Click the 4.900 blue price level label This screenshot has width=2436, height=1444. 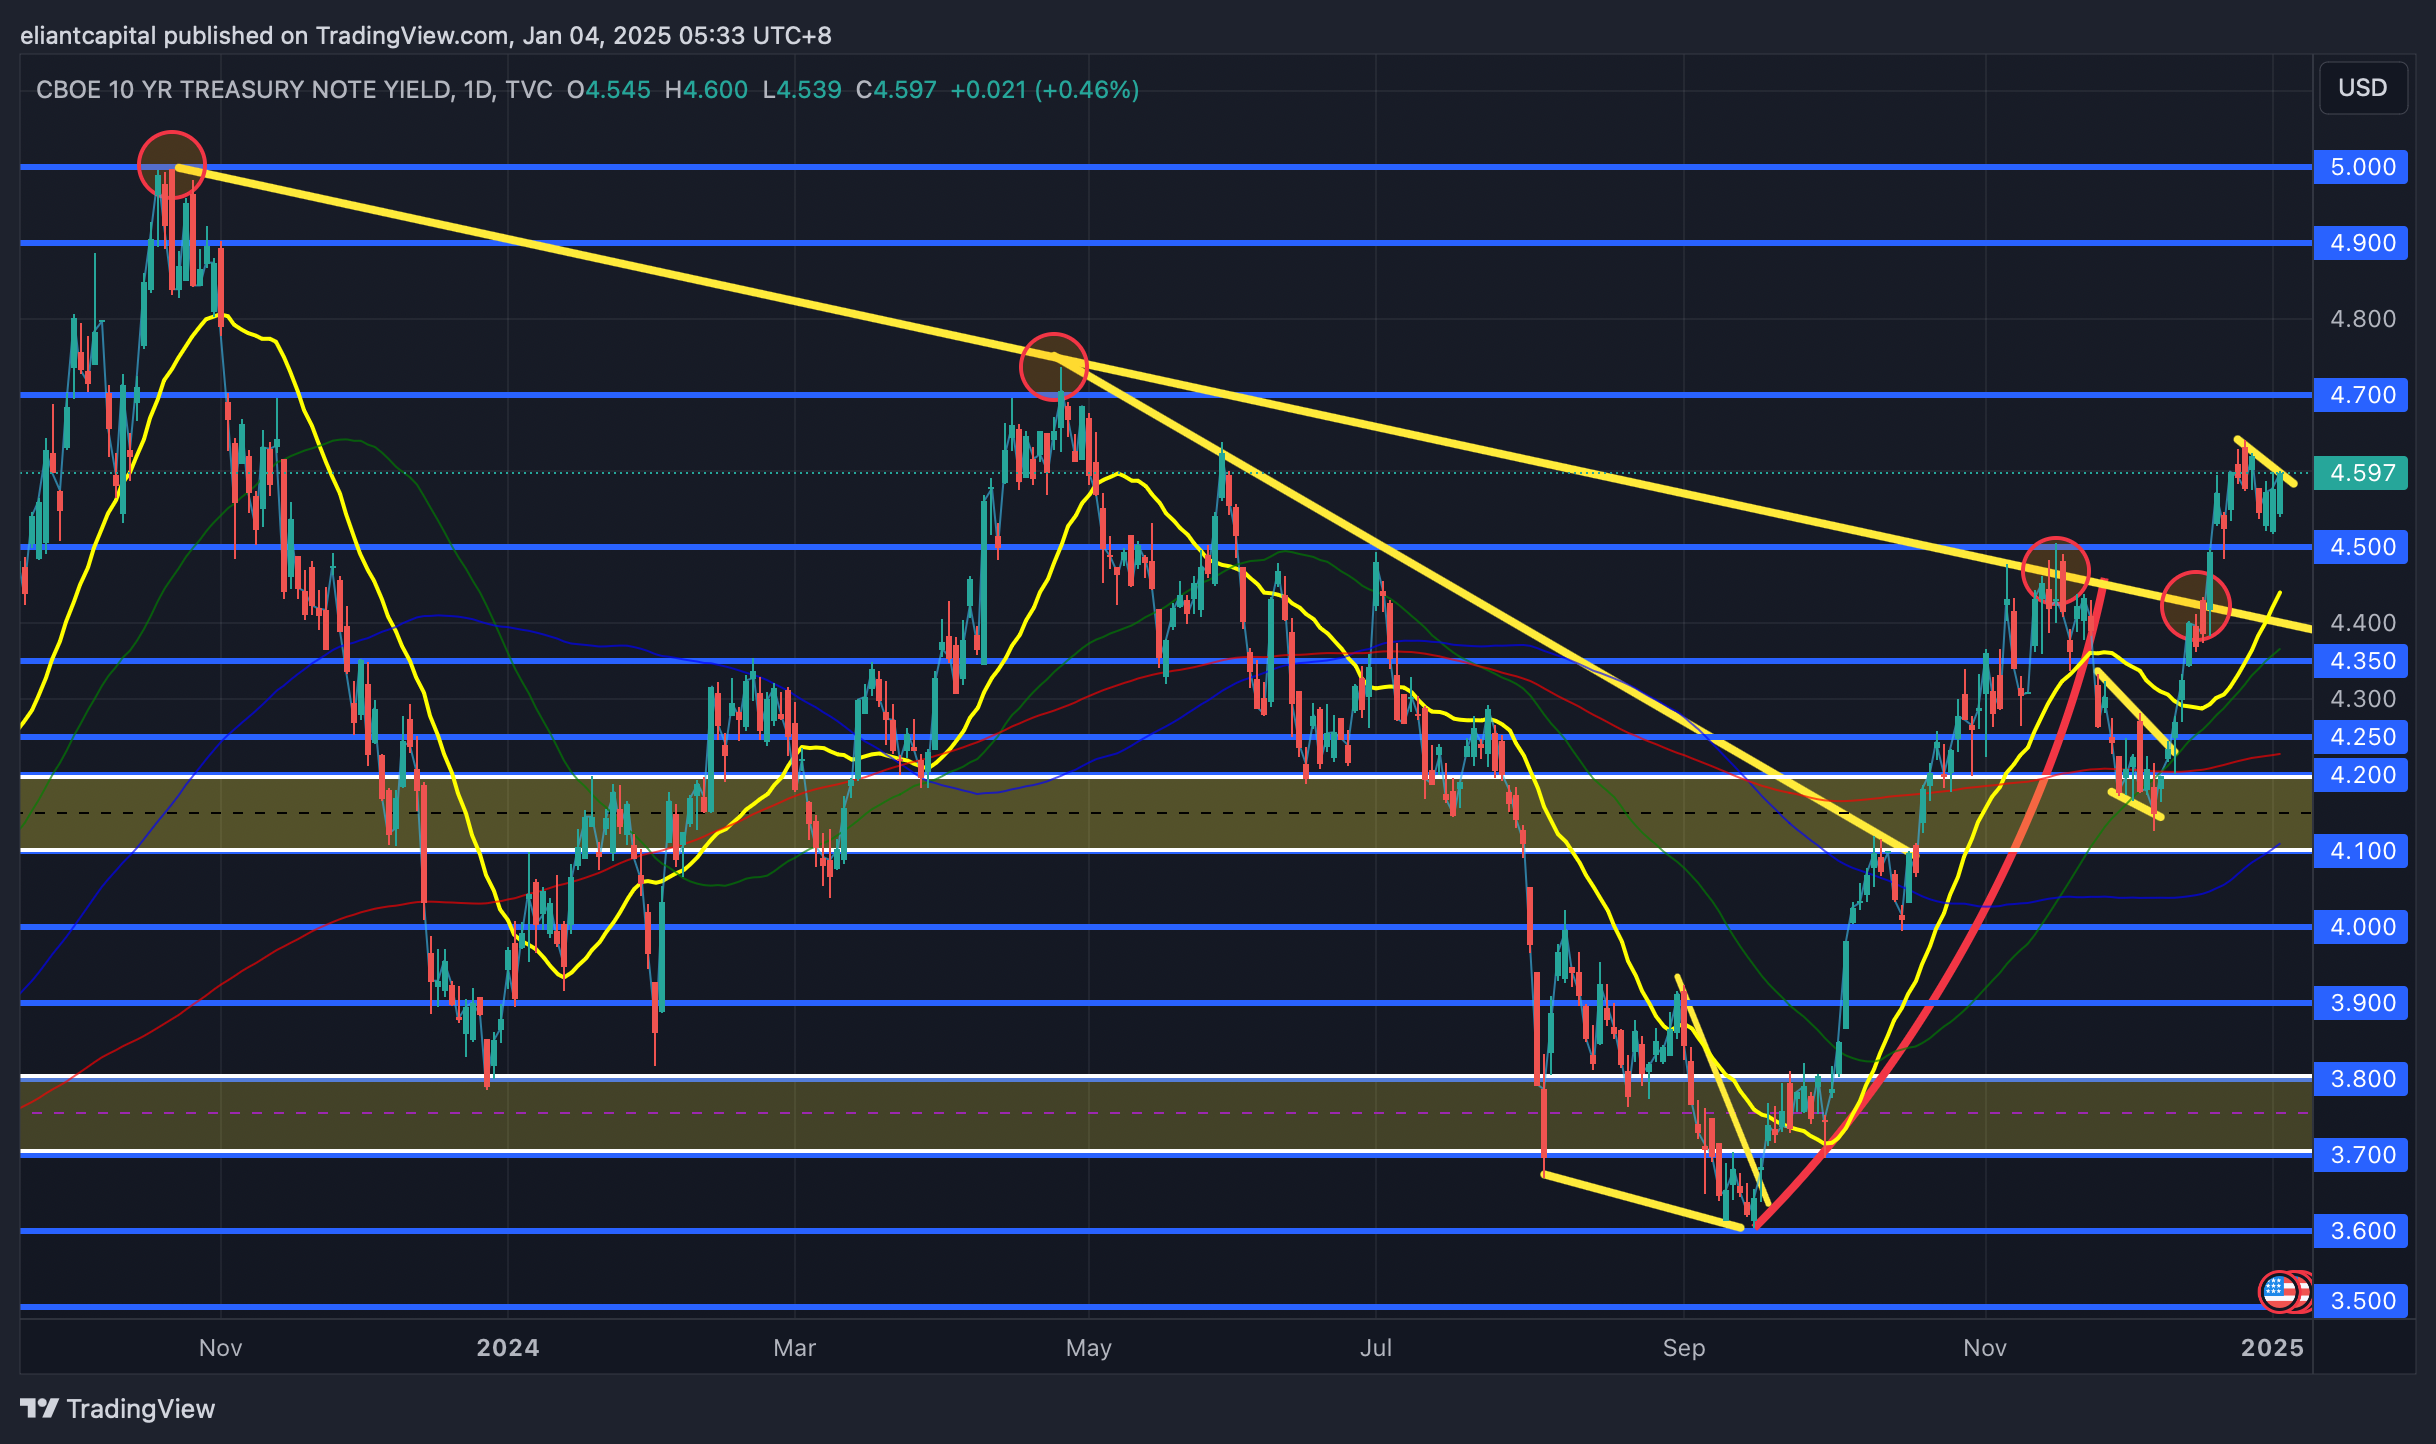(2361, 243)
